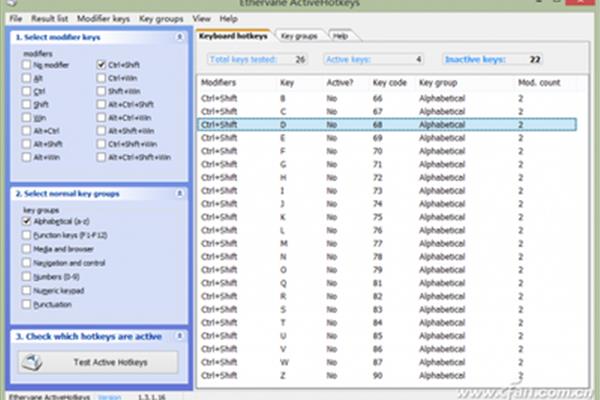Enable the Ctrl modifier checkbox
The height and width of the screenshot is (400, 600).
26,91
